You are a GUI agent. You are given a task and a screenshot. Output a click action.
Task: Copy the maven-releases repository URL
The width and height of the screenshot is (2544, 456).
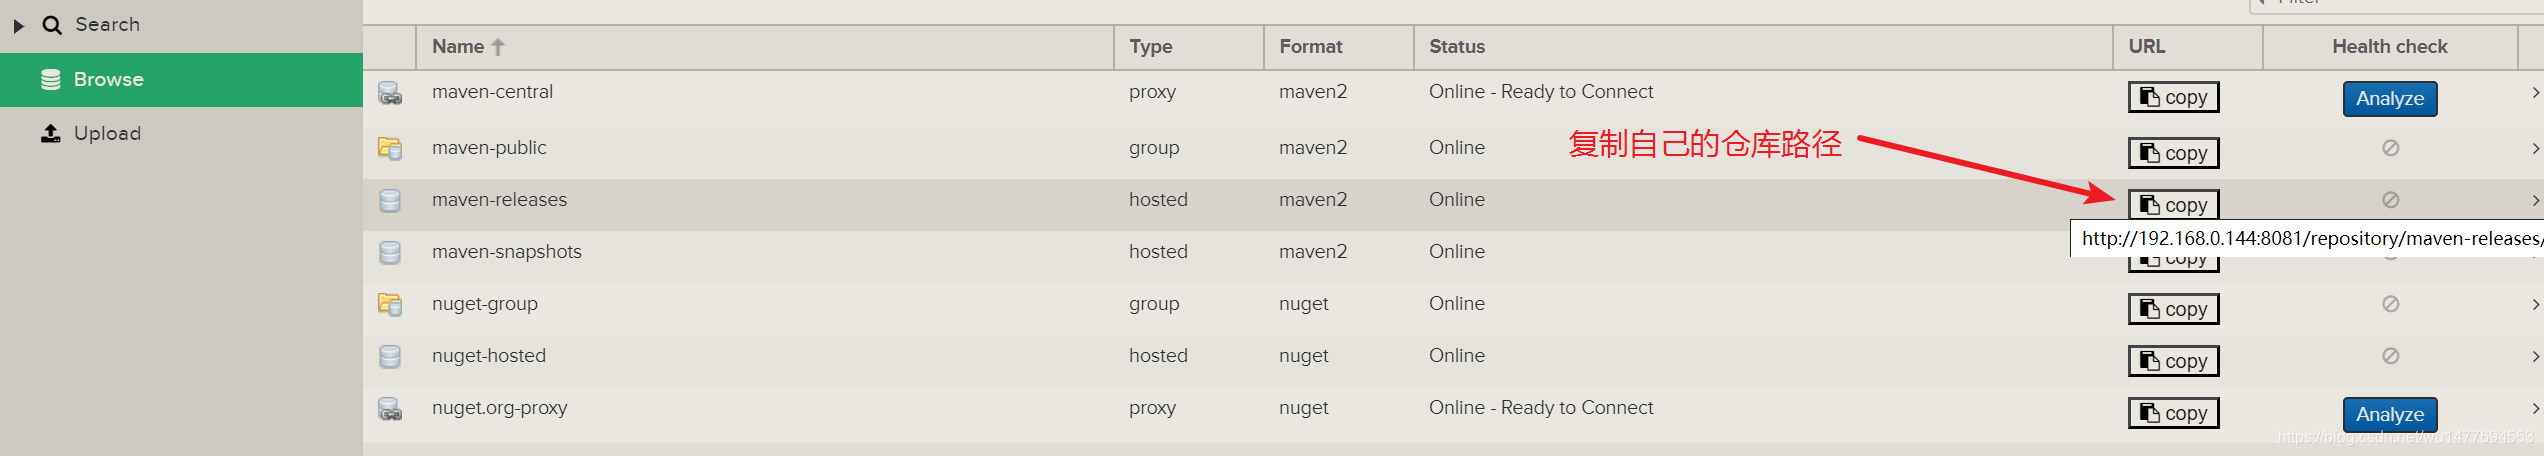(x=2173, y=204)
